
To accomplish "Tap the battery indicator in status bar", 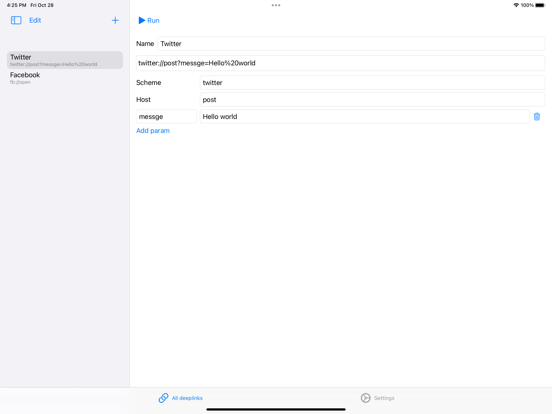I will point(540,5).
